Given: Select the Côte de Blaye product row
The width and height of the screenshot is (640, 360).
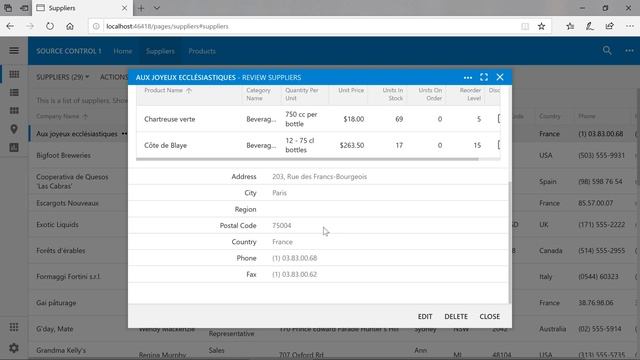Looking at the screenshot, I should point(318,145).
